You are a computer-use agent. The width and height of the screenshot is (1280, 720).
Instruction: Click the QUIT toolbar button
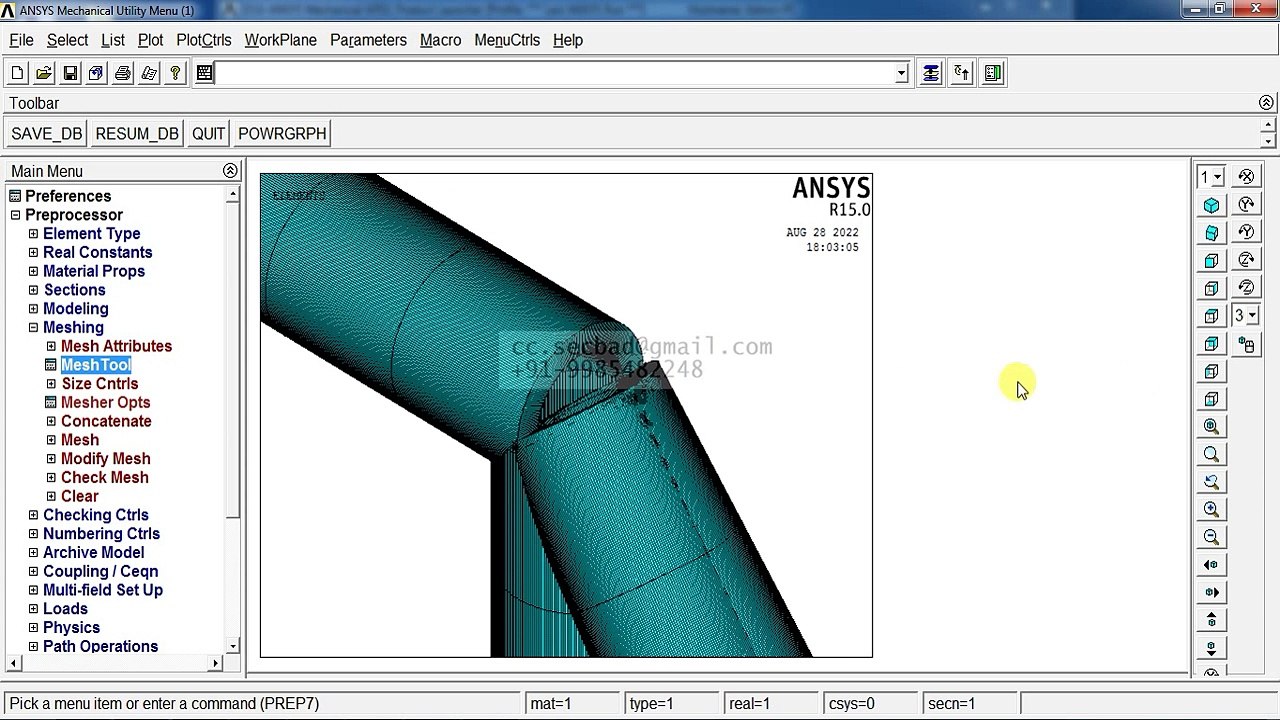point(209,134)
